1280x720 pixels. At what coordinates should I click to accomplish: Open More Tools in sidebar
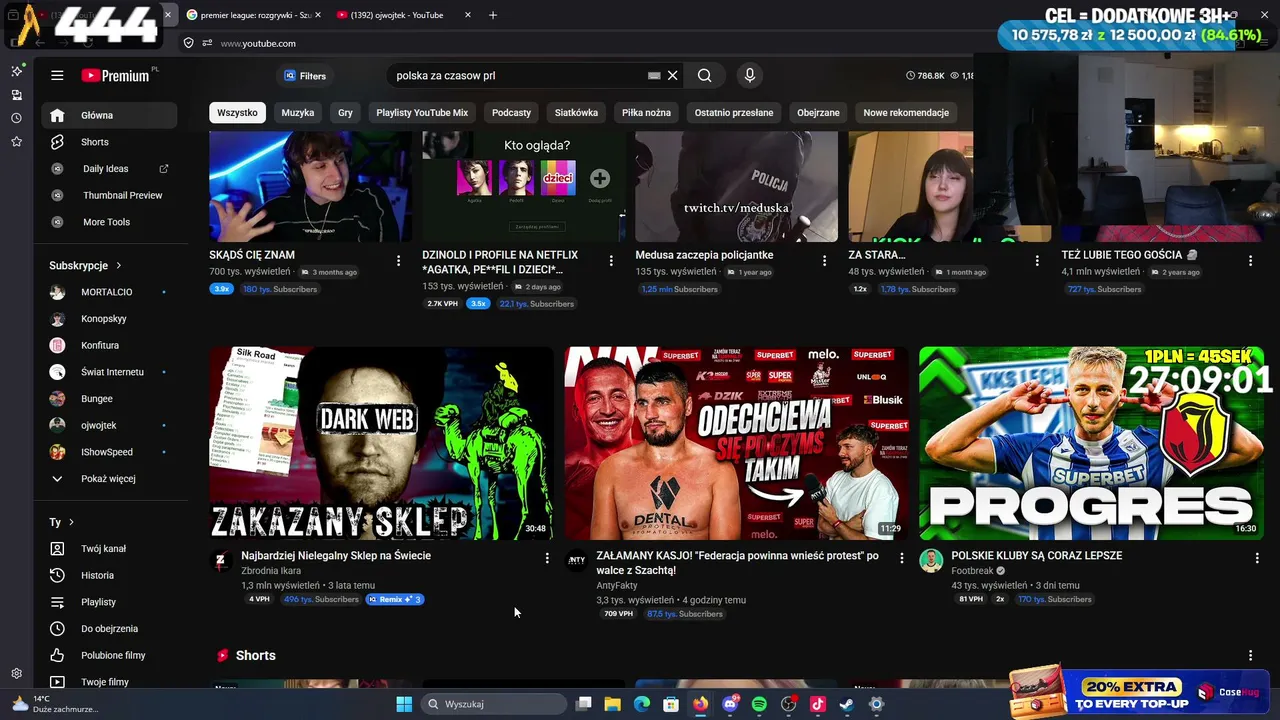click(109, 222)
